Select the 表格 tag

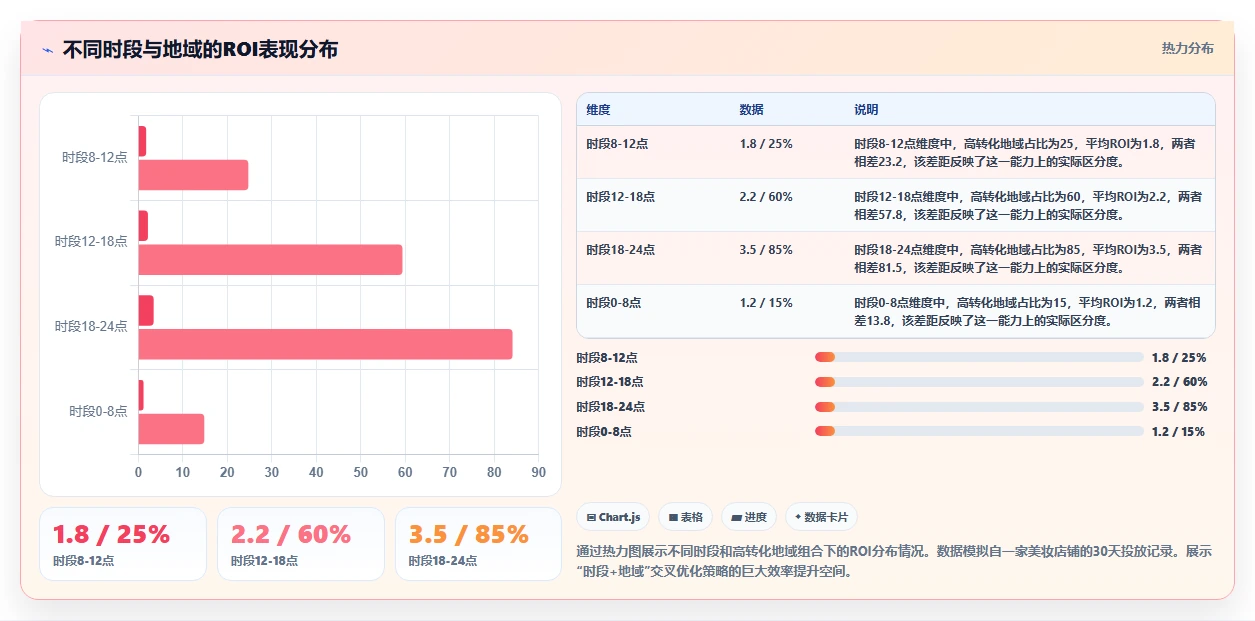click(685, 517)
